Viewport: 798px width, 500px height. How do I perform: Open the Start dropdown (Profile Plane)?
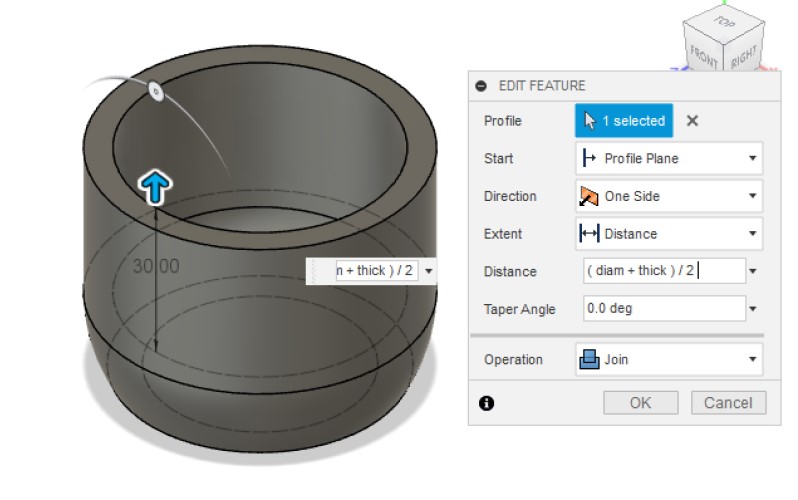669,158
